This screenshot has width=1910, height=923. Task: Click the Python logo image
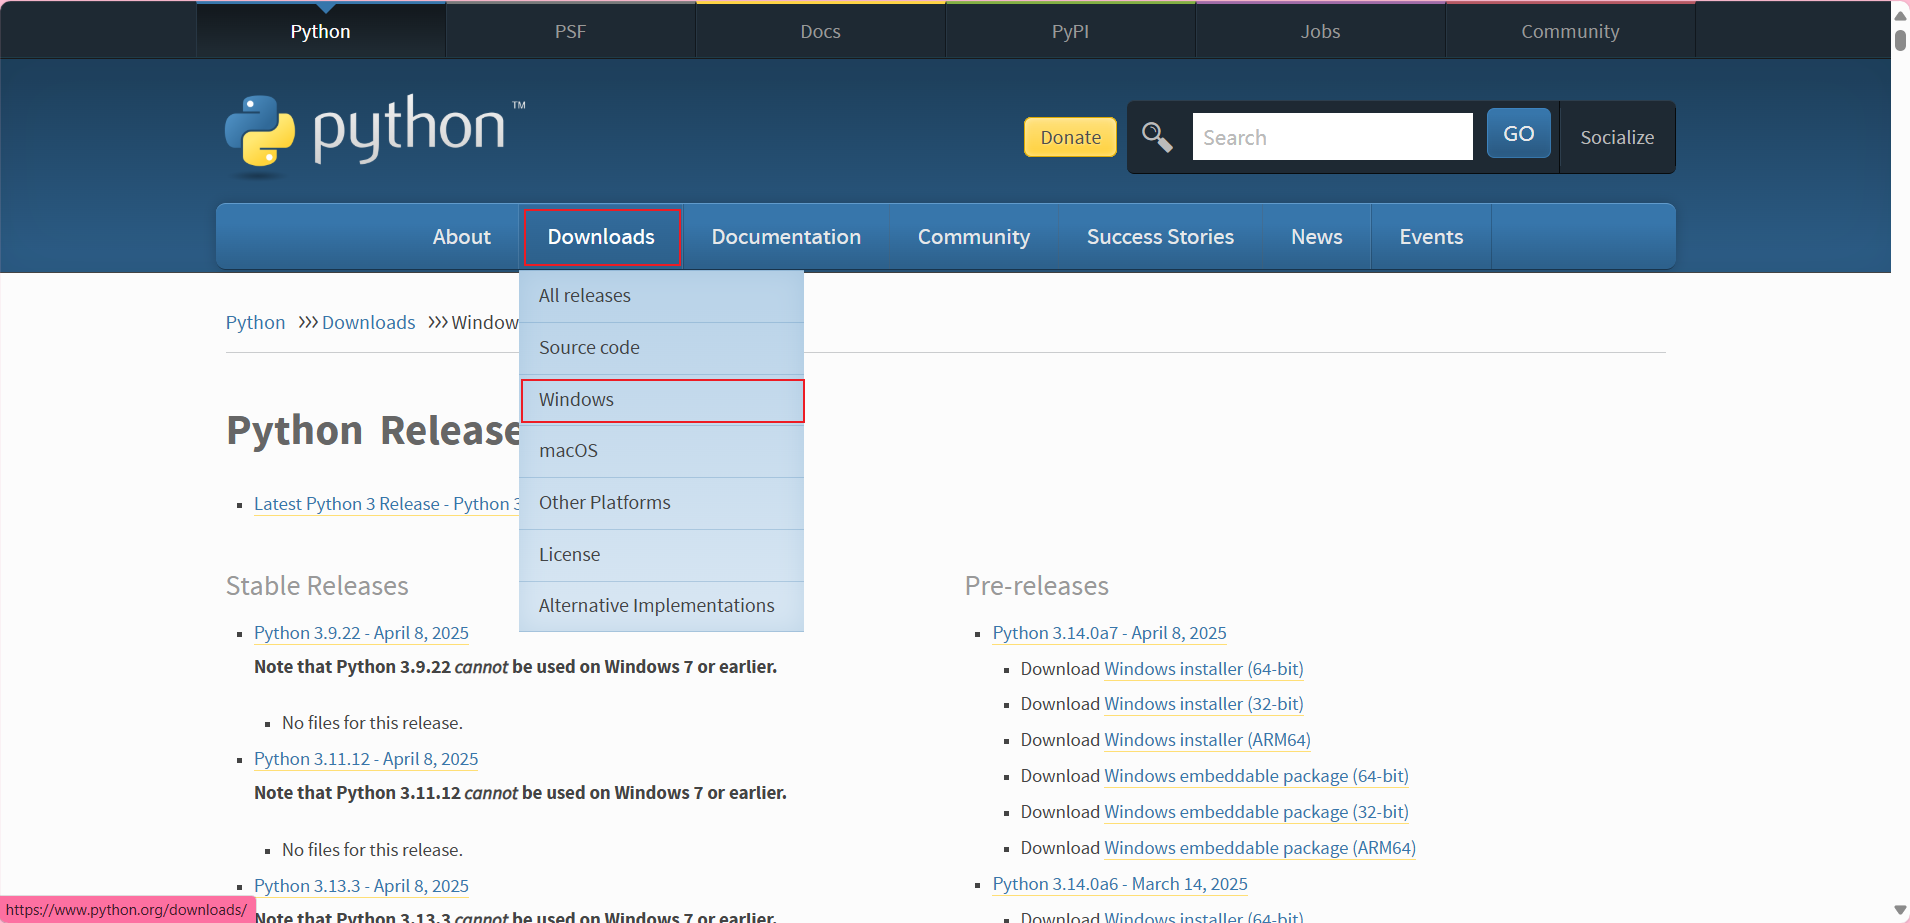coord(375,135)
